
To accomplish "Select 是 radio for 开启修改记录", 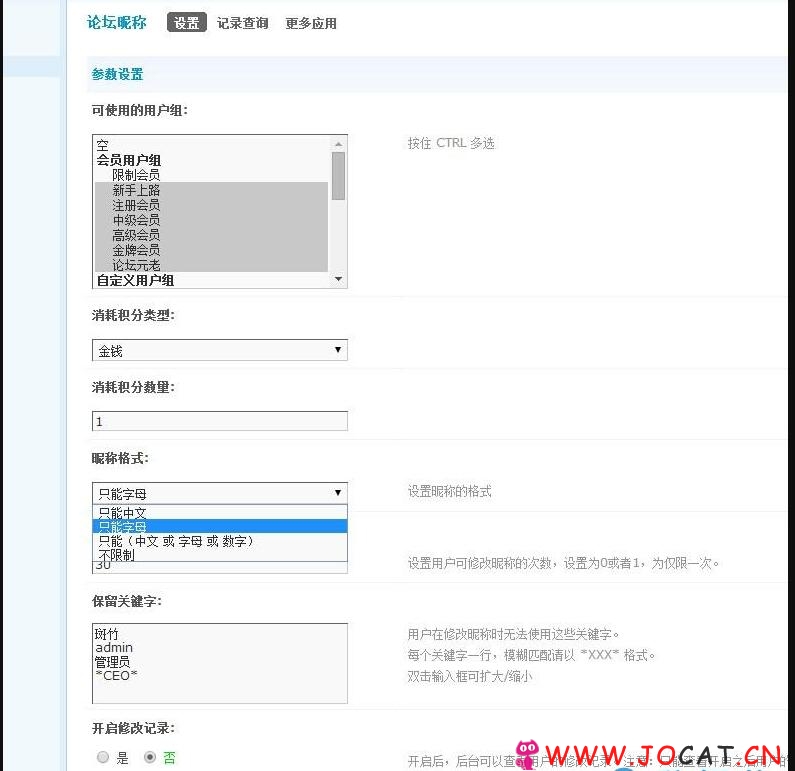I will [x=103, y=757].
